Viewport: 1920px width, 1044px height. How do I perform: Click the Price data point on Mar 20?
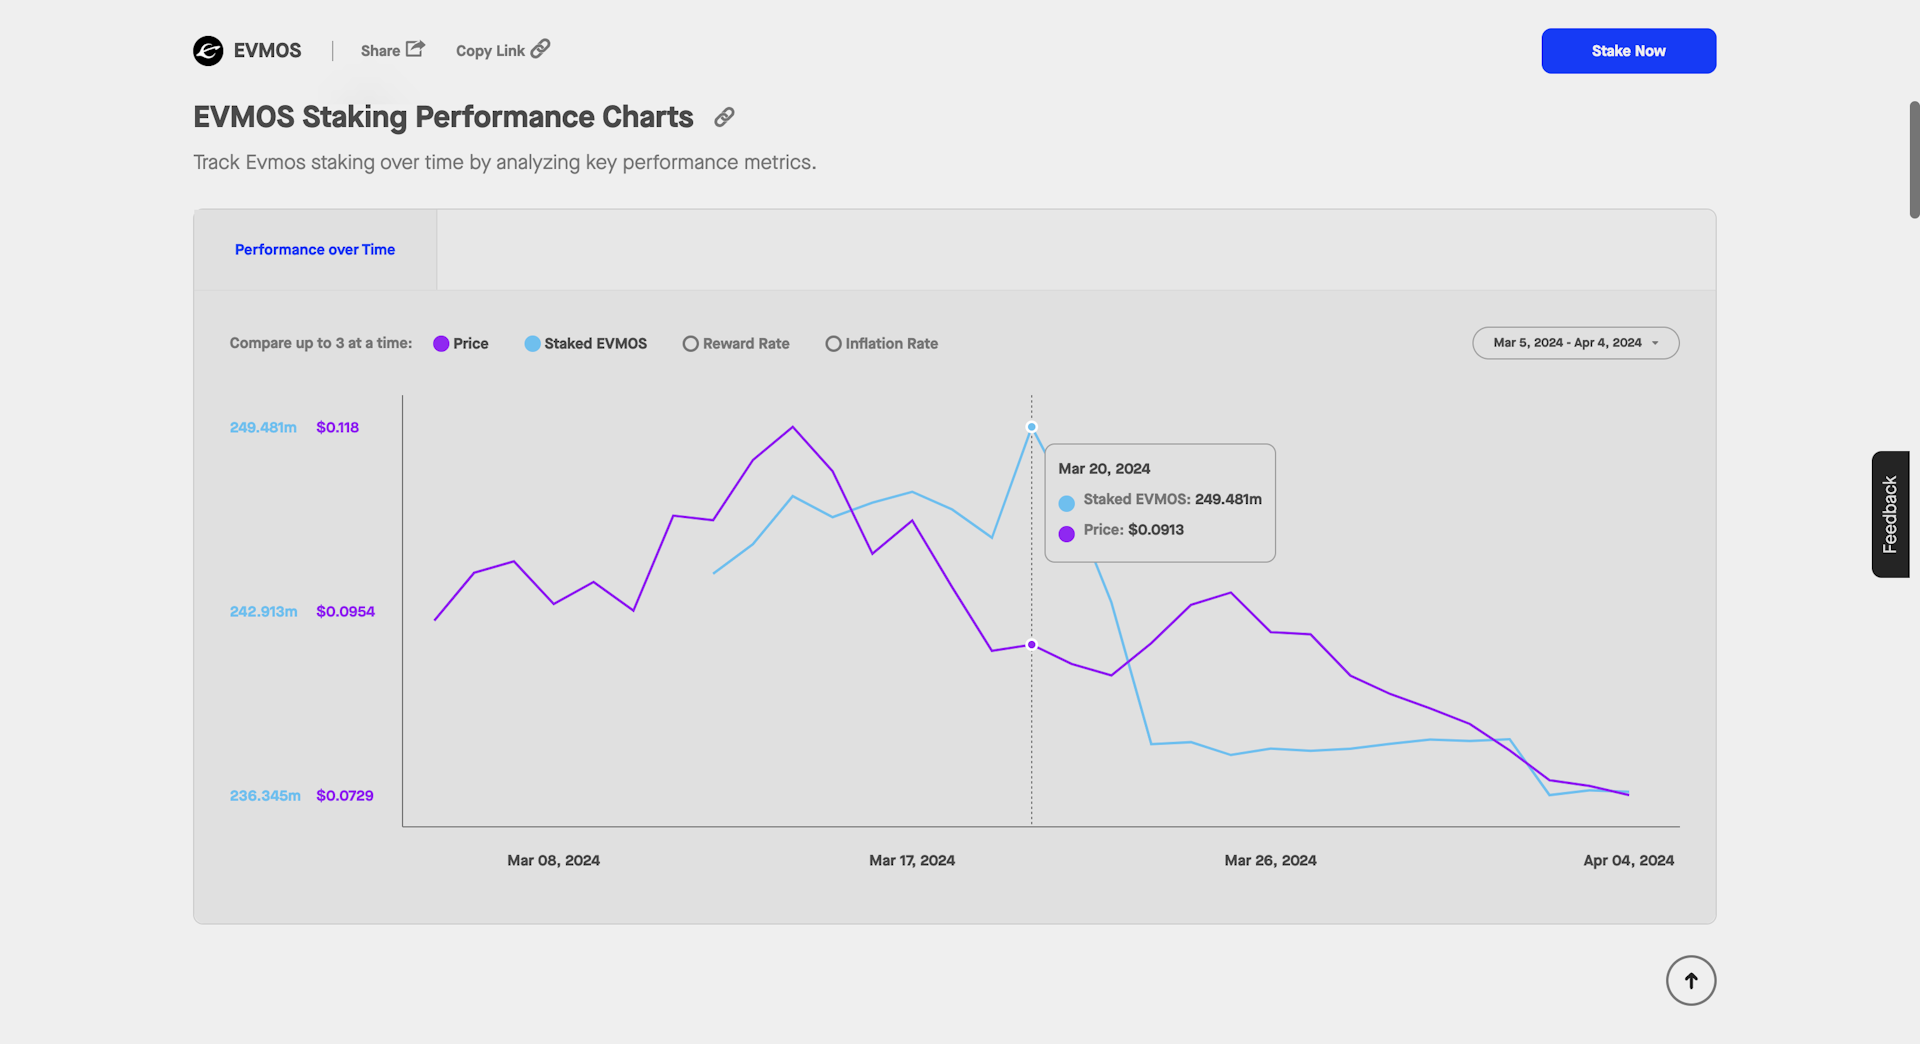pos(1031,645)
